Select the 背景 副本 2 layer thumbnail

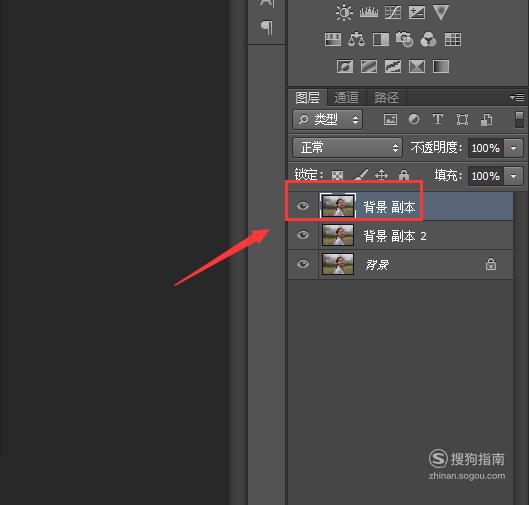[x=338, y=235]
